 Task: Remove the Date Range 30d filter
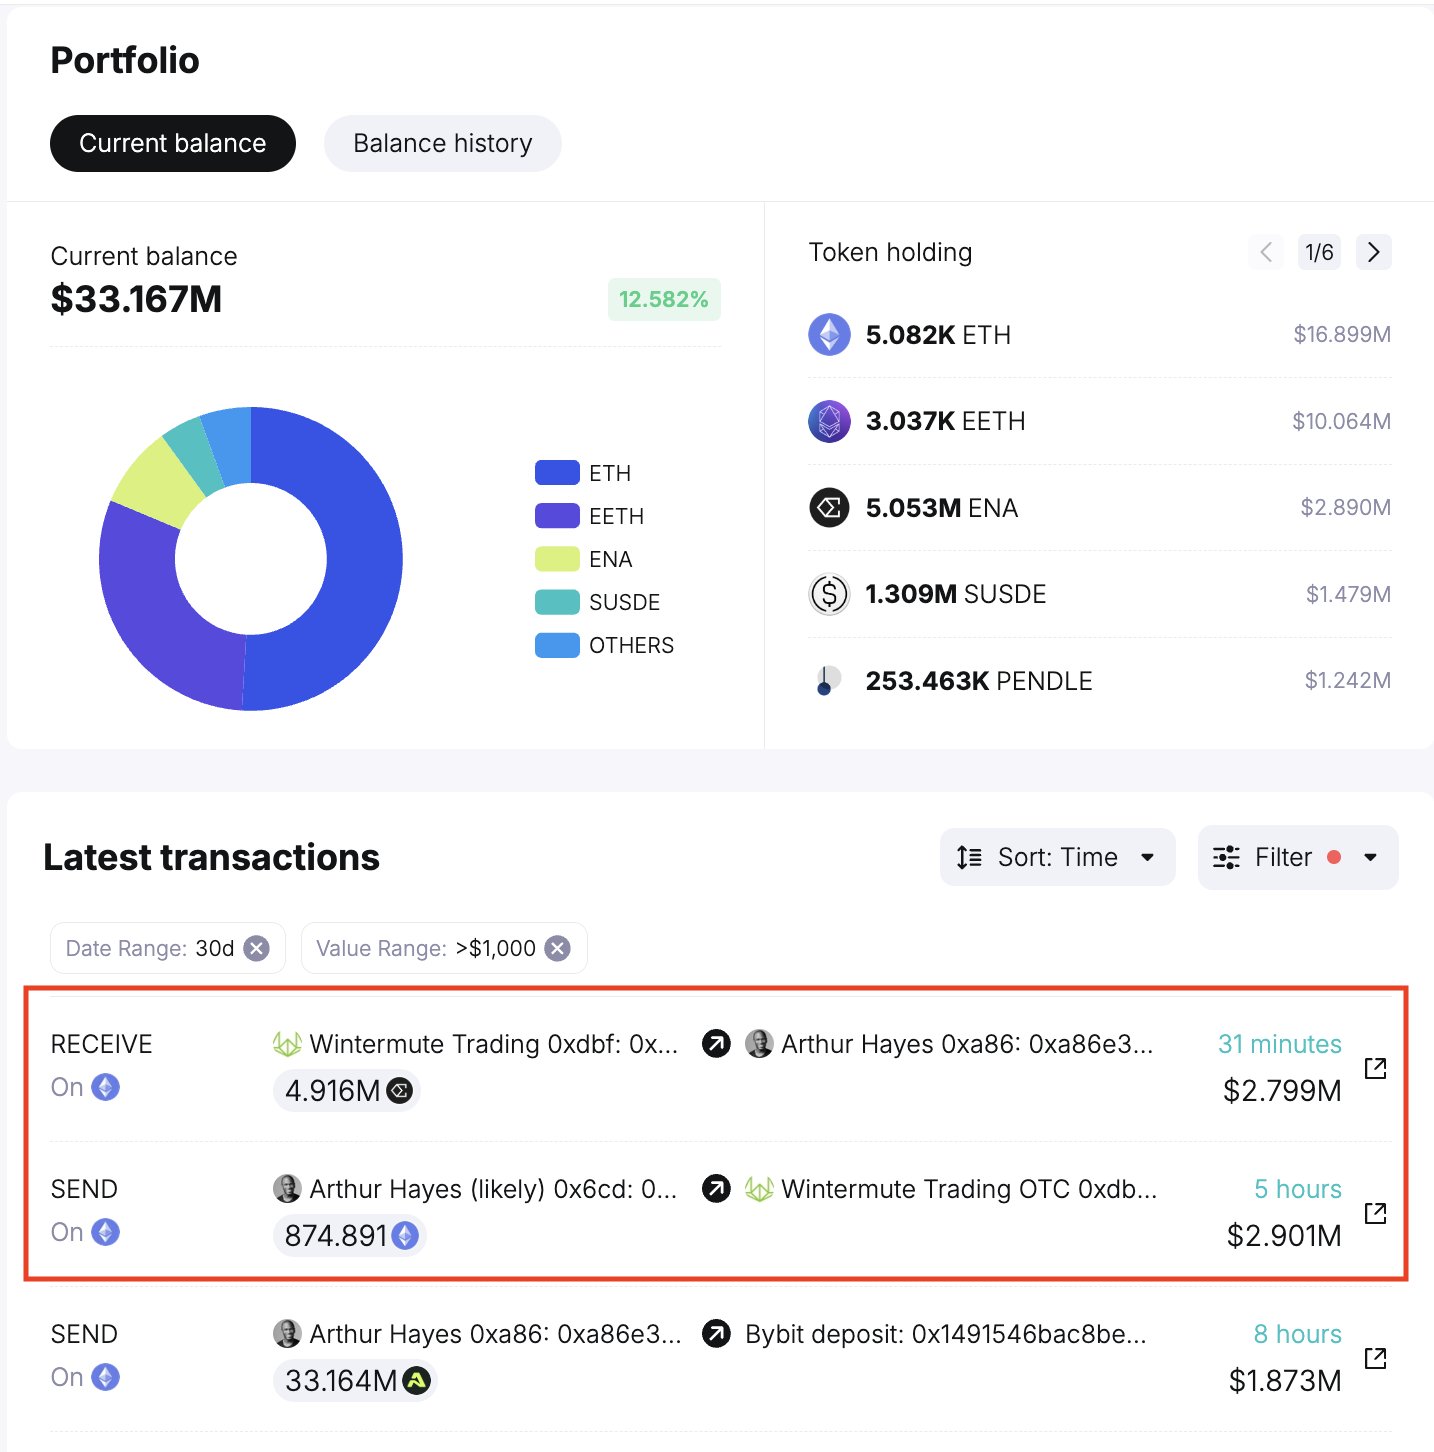[x=257, y=948]
